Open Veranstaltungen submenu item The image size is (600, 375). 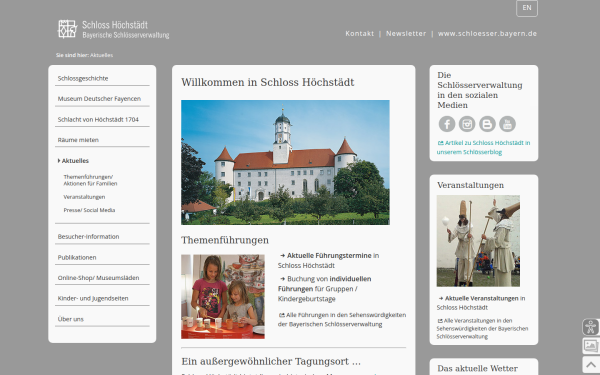[x=84, y=197]
